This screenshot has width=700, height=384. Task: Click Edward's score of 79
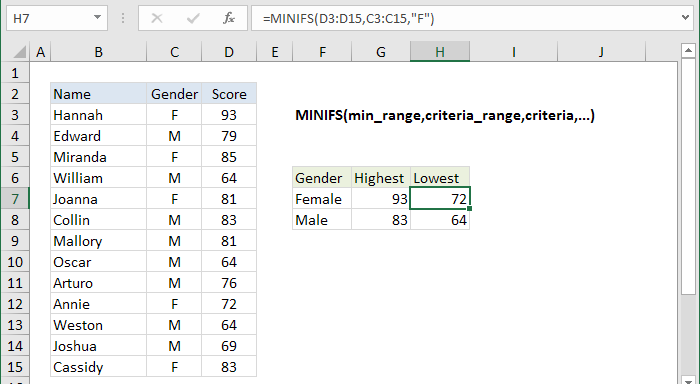pos(229,136)
